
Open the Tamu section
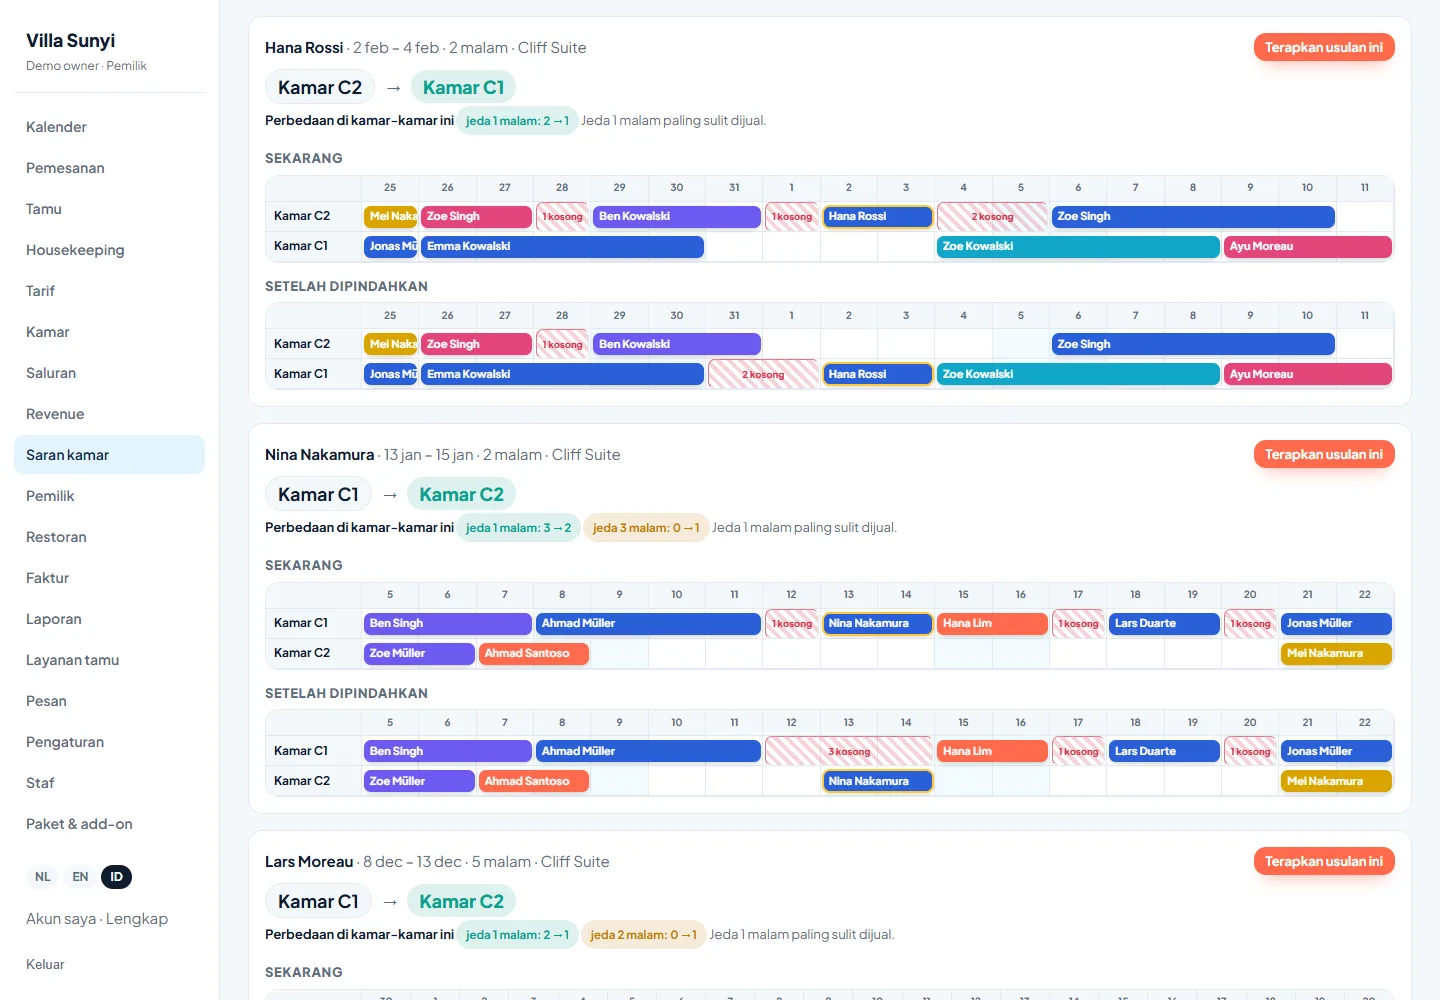tap(109, 209)
